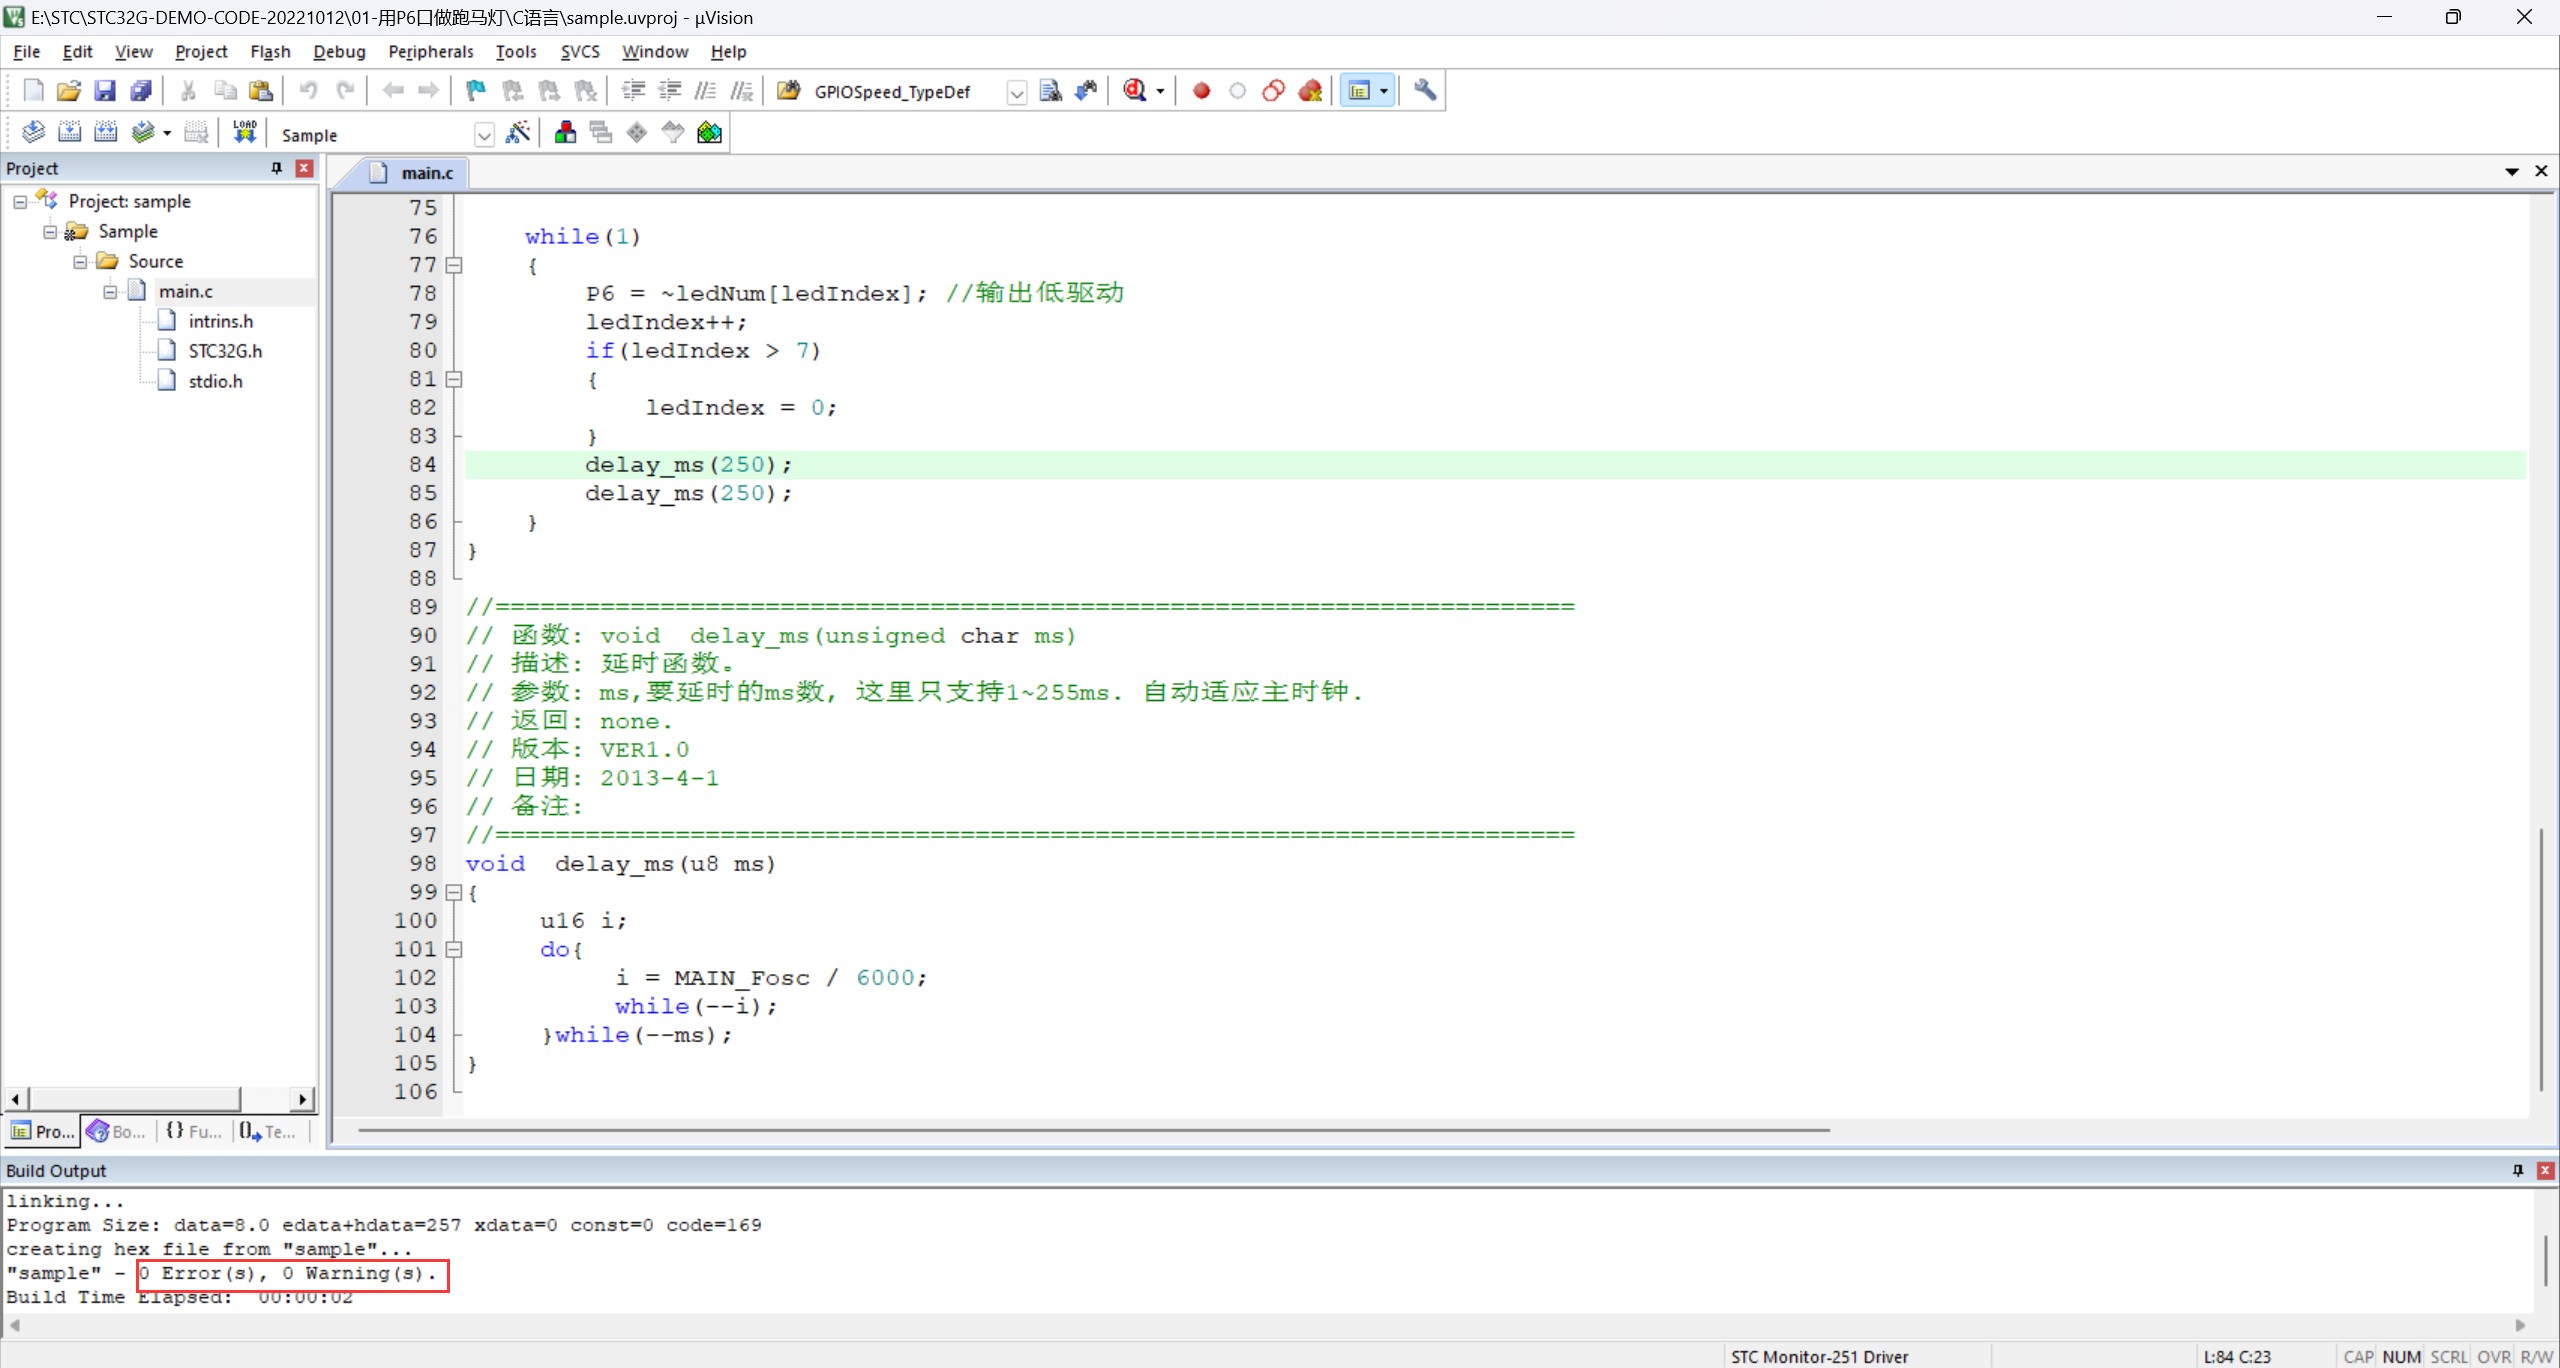This screenshot has height=1368, width=2560.
Task: Toggle the pin on Build Output panel
Action: pyautogui.click(x=2518, y=1170)
